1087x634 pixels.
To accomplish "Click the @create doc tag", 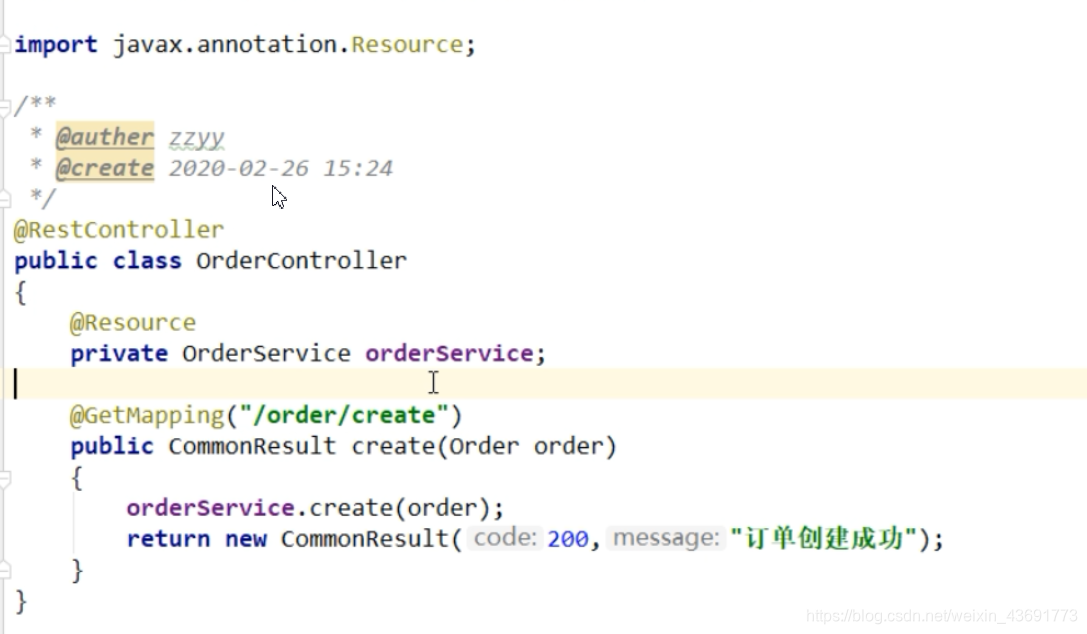I will point(105,168).
